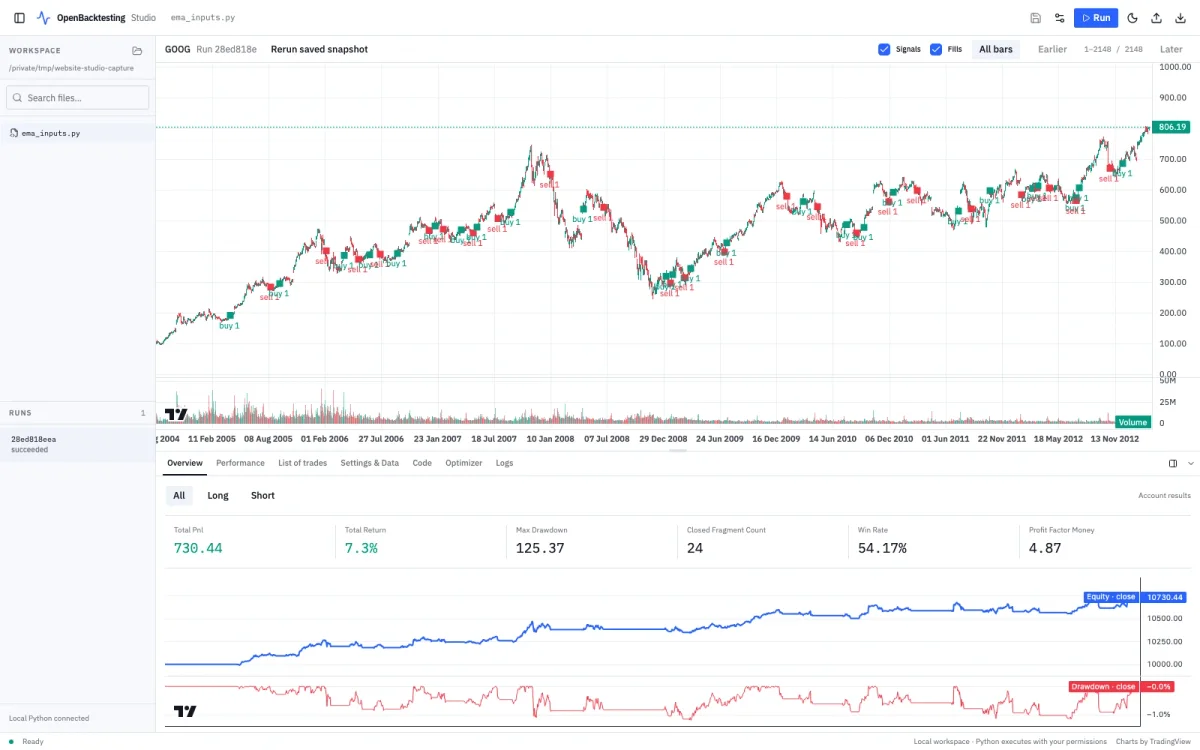This screenshot has width=1200, height=750.
Task: Open the List of trades tab
Action: pos(302,463)
